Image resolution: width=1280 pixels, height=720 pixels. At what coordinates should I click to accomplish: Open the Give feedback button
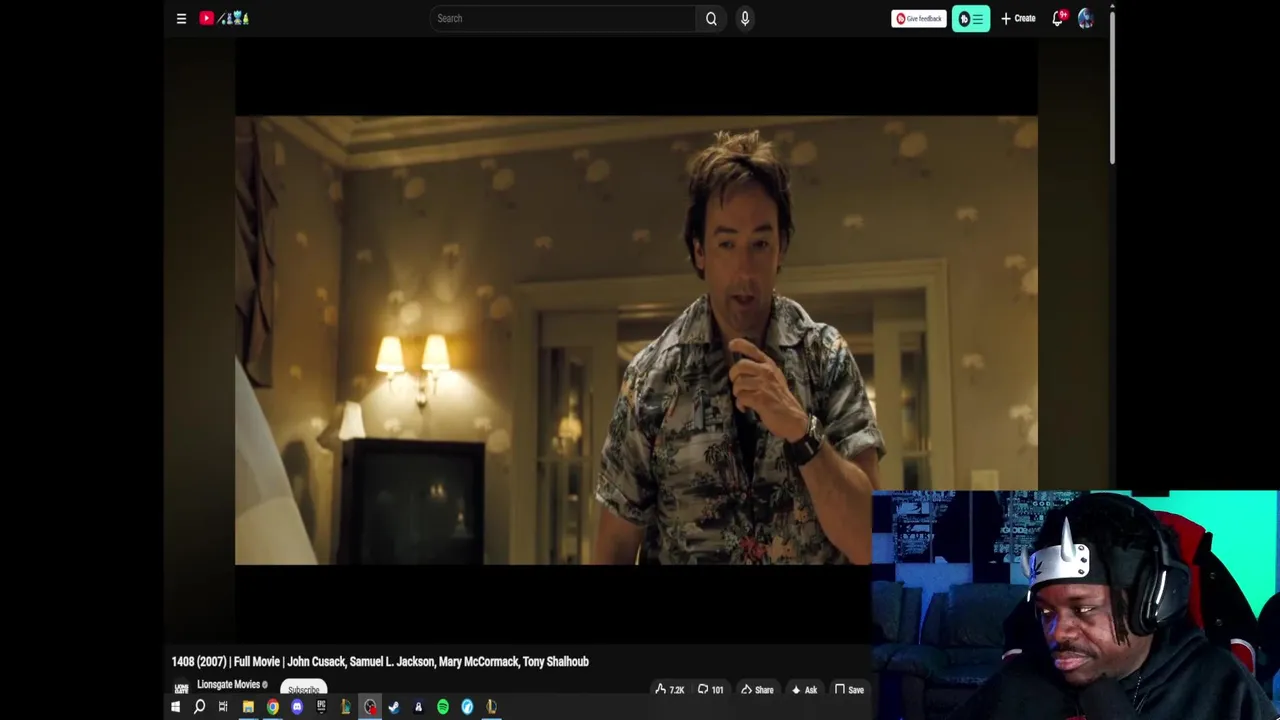tap(919, 18)
